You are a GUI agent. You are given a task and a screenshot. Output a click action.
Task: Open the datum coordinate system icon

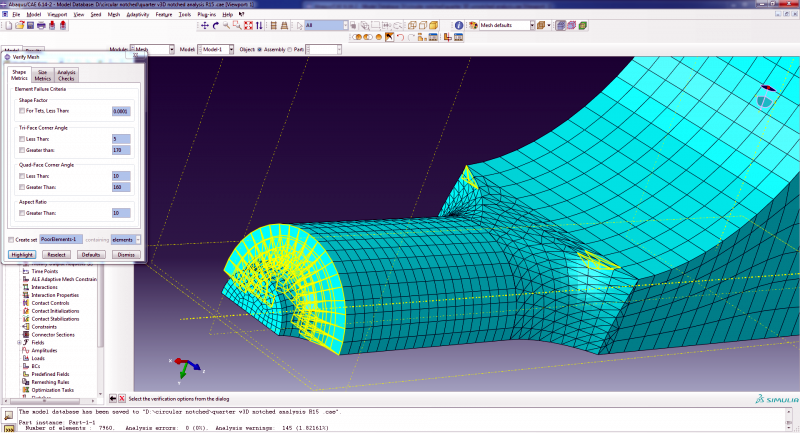pos(447,37)
